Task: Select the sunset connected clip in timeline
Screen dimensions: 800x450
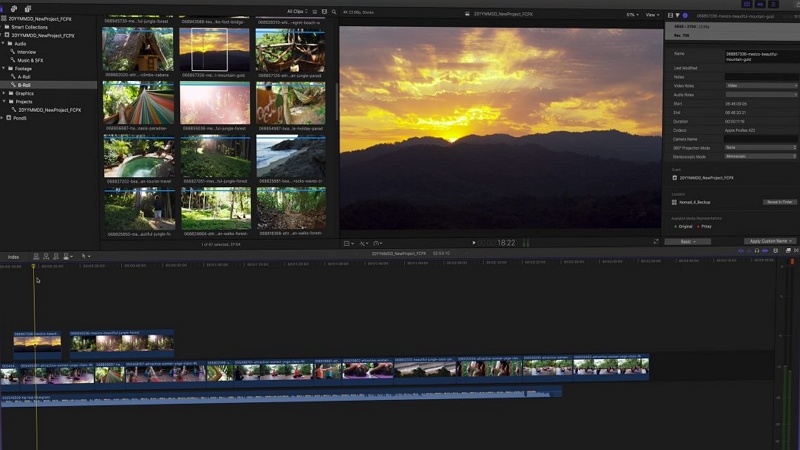Action: (x=37, y=344)
